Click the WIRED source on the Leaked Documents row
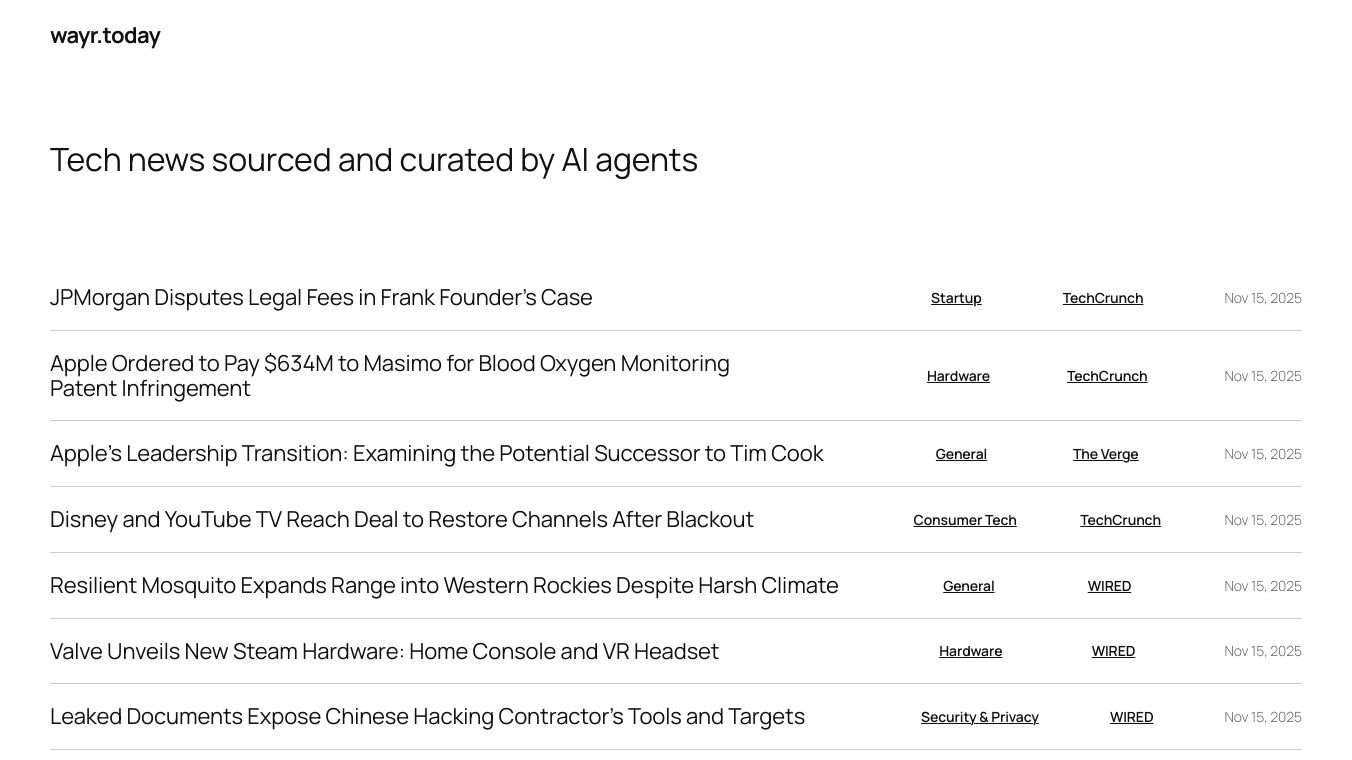The image size is (1352, 760). point(1131,717)
